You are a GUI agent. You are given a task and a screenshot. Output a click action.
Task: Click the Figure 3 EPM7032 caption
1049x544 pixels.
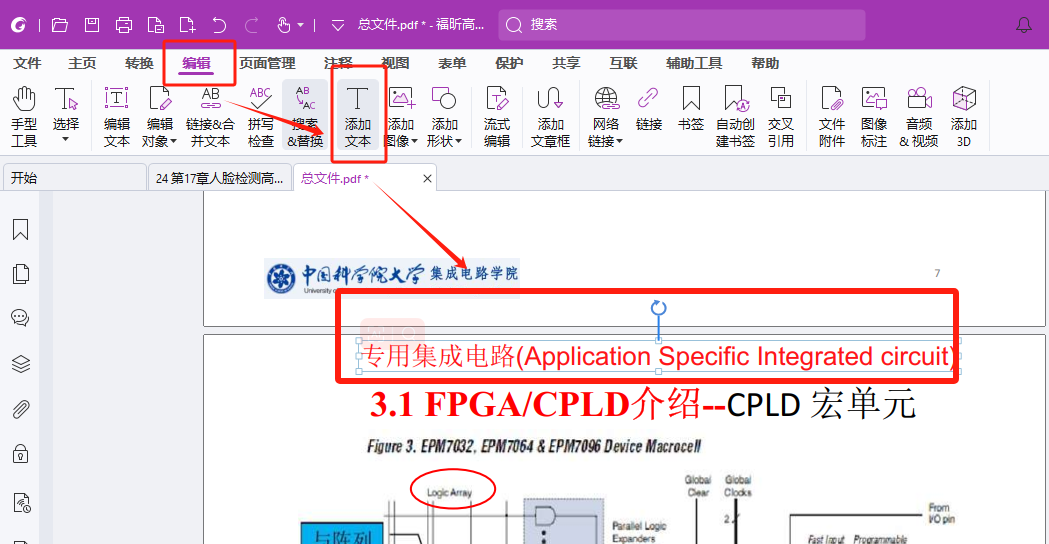tap(533, 446)
